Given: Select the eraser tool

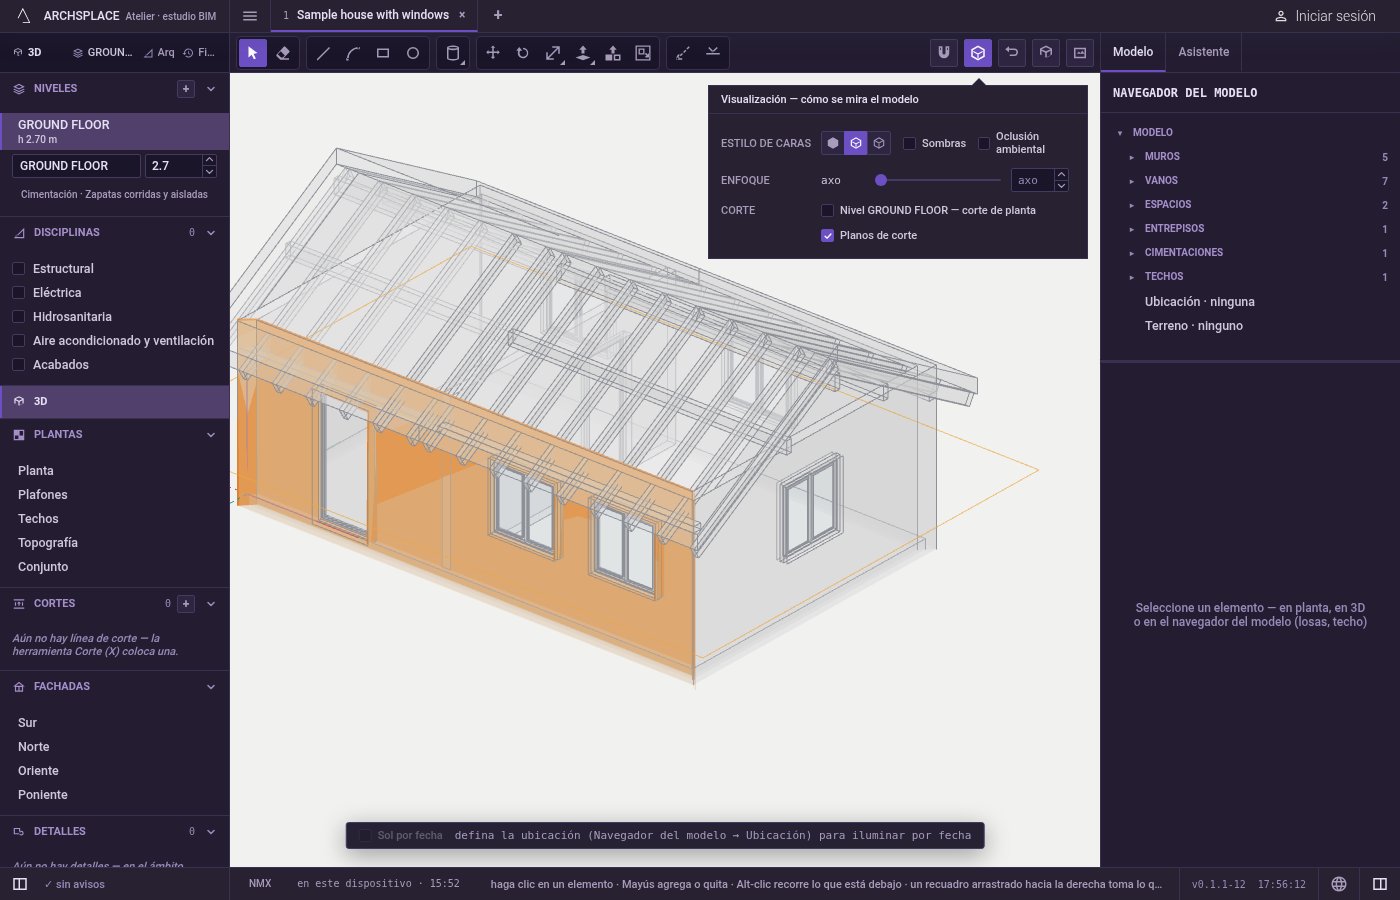Looking at the screenshot, I should pos(283,53).
